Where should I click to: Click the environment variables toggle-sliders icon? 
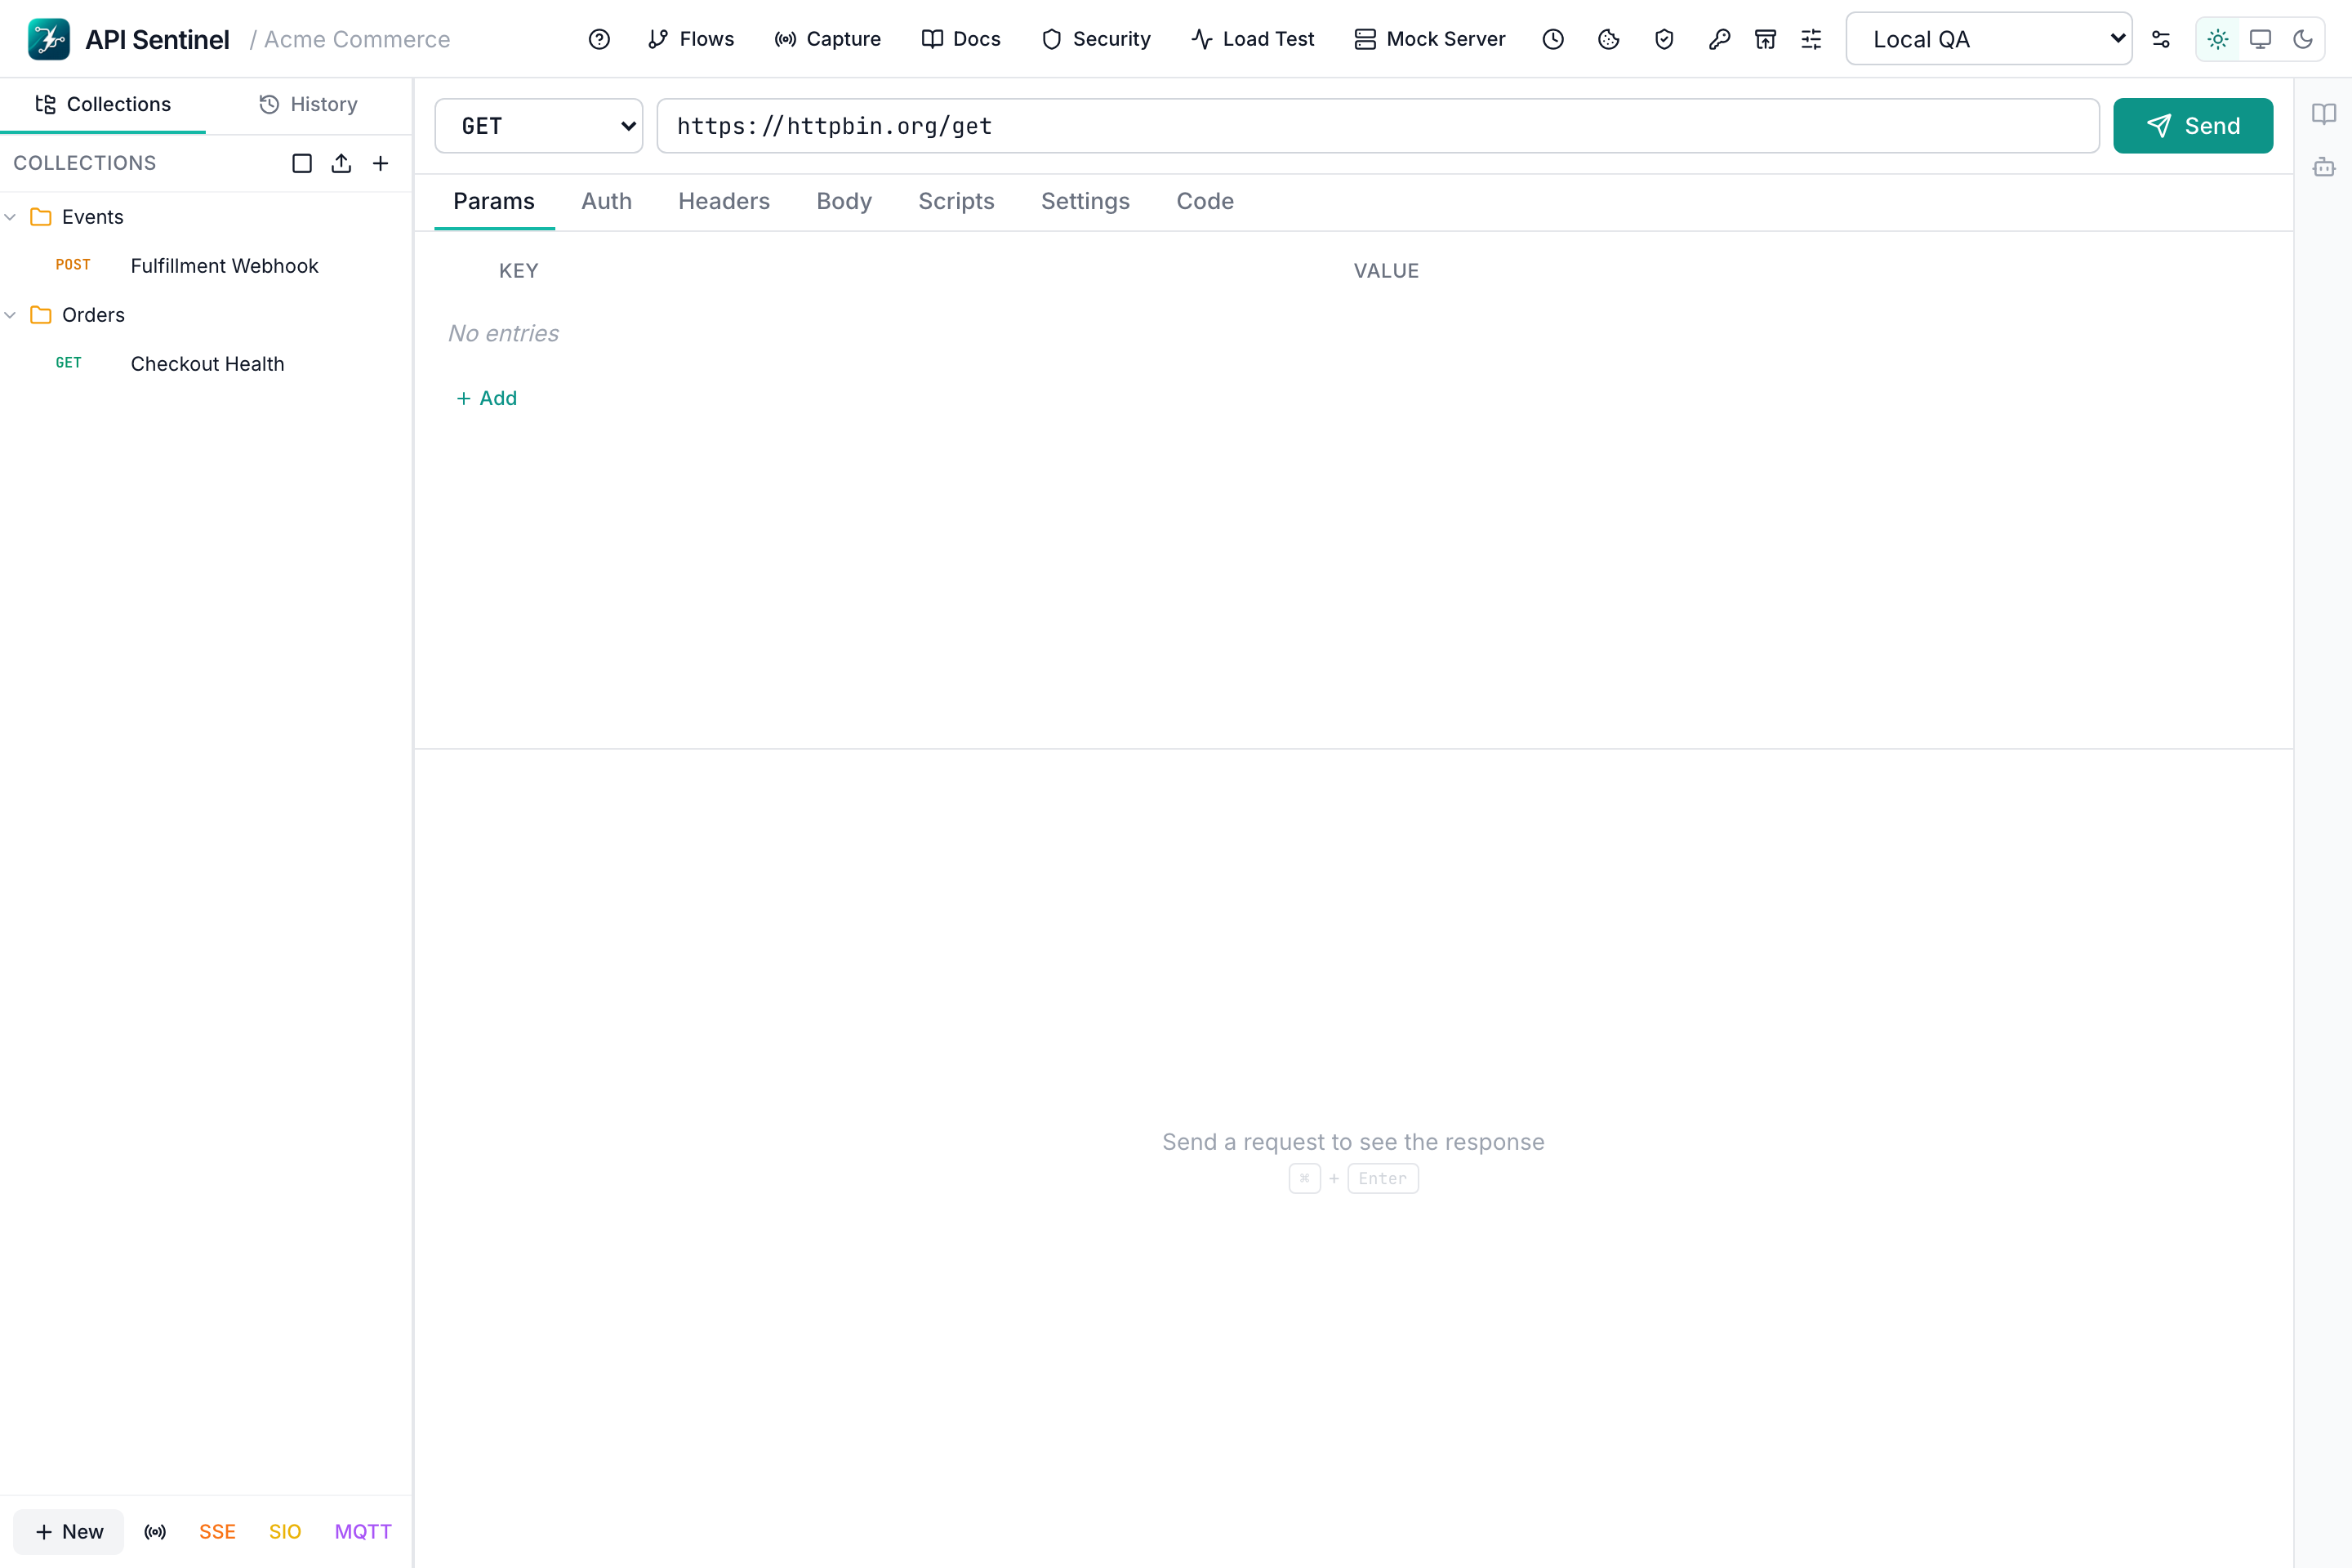tap(2161, 39)
